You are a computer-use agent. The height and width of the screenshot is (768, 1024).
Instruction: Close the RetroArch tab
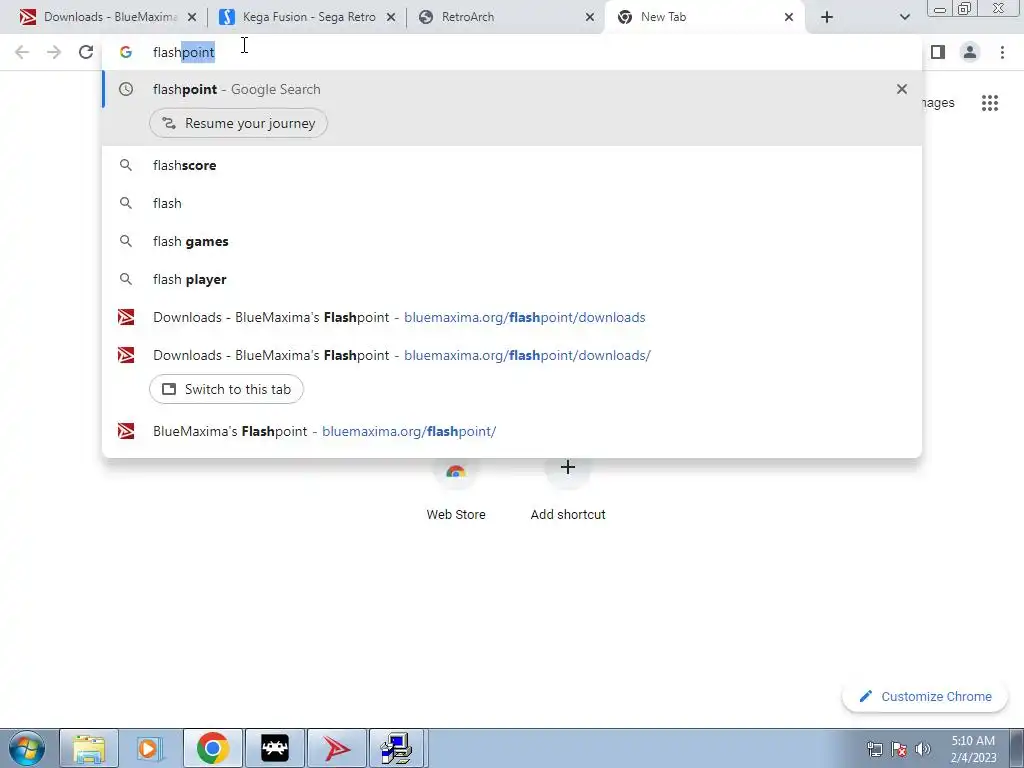pyautogui.click(x=590, y=17)
